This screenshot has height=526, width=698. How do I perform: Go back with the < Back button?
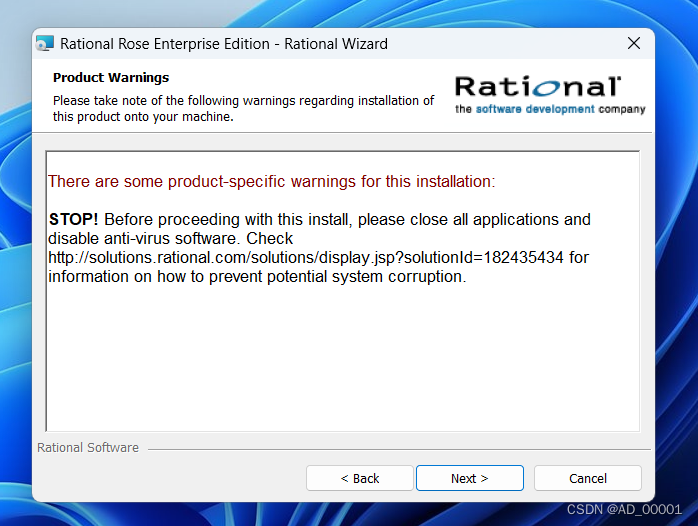click(x=360, y=478)
